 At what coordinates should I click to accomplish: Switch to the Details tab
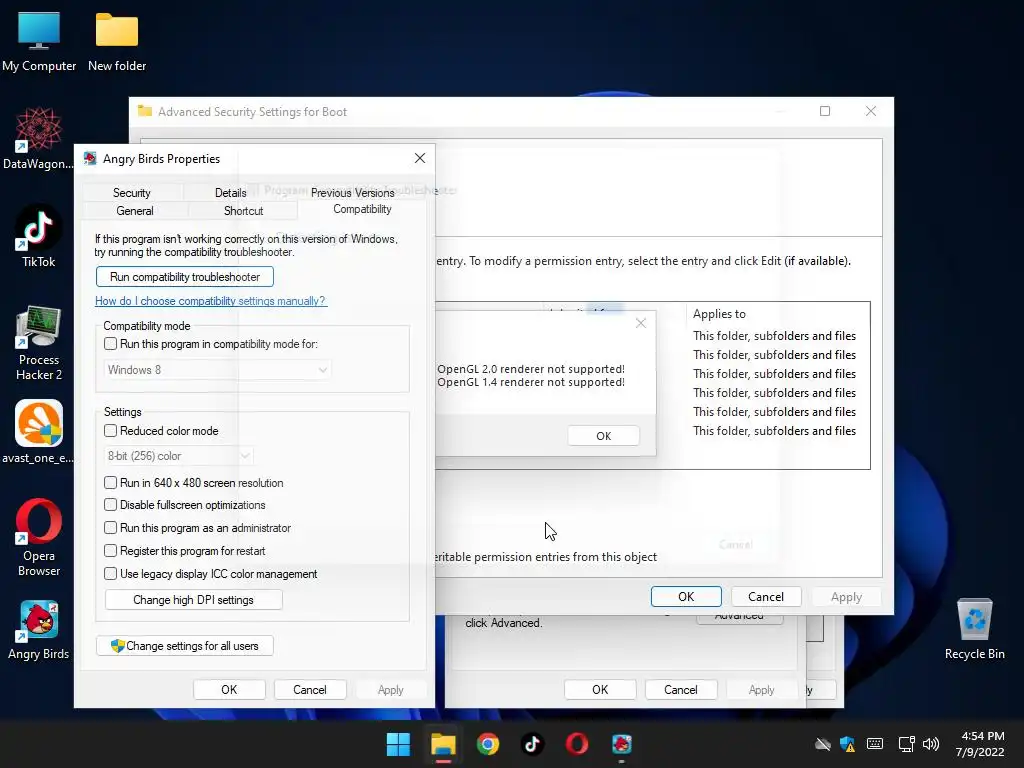[x=231, y=193]
